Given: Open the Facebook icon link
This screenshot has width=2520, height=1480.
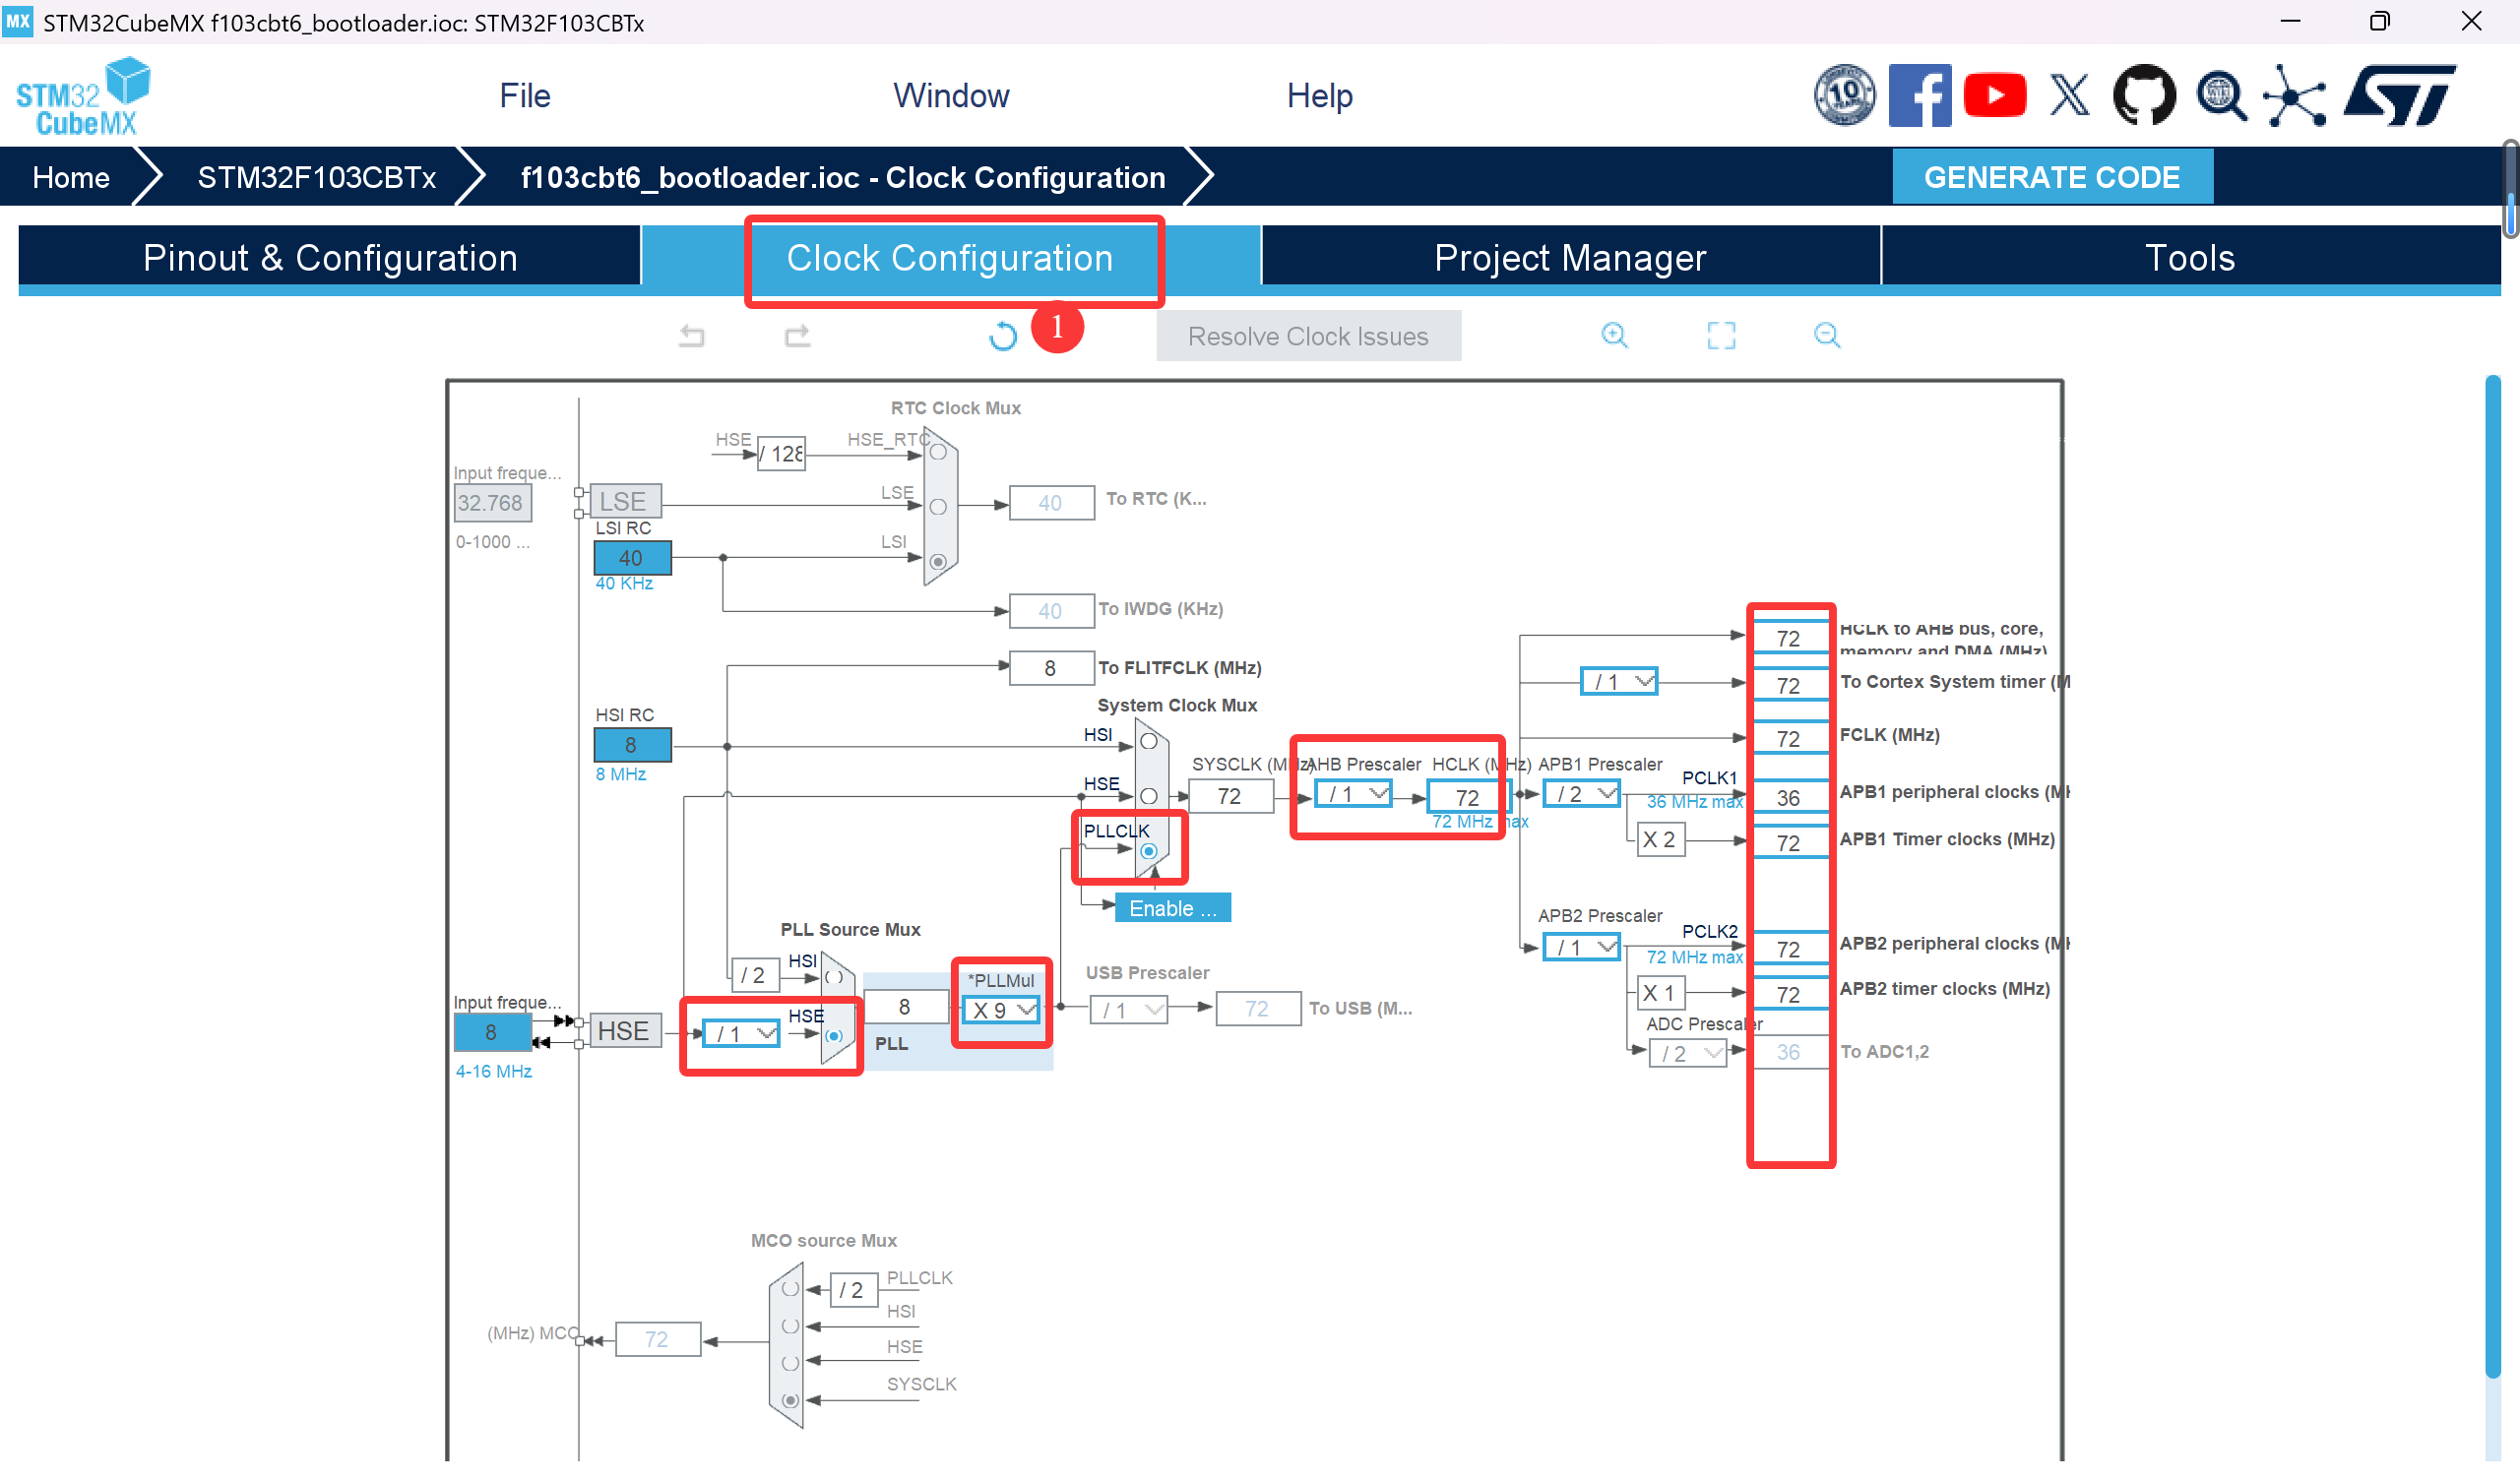Looking at the screenshot, I should tap(1919, 96).
